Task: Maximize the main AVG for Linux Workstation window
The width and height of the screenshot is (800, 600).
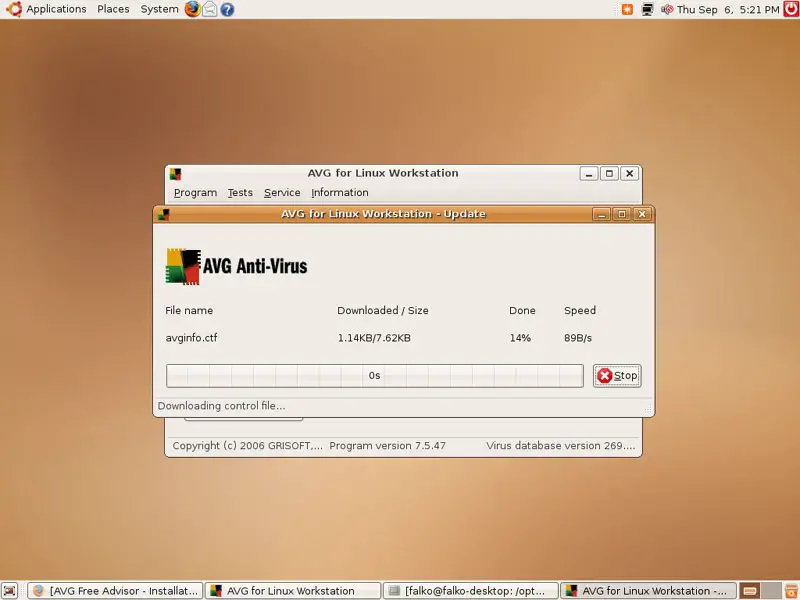Action: (609, 174)
